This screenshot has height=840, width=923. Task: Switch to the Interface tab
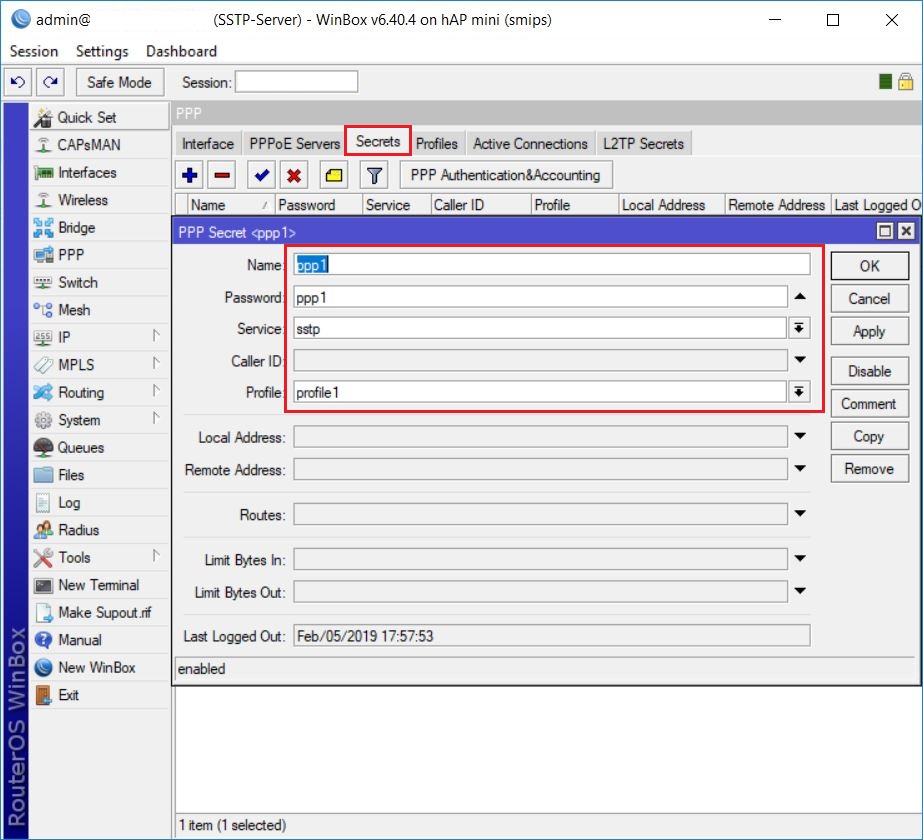pyautogui.click(x=208, y=144)
